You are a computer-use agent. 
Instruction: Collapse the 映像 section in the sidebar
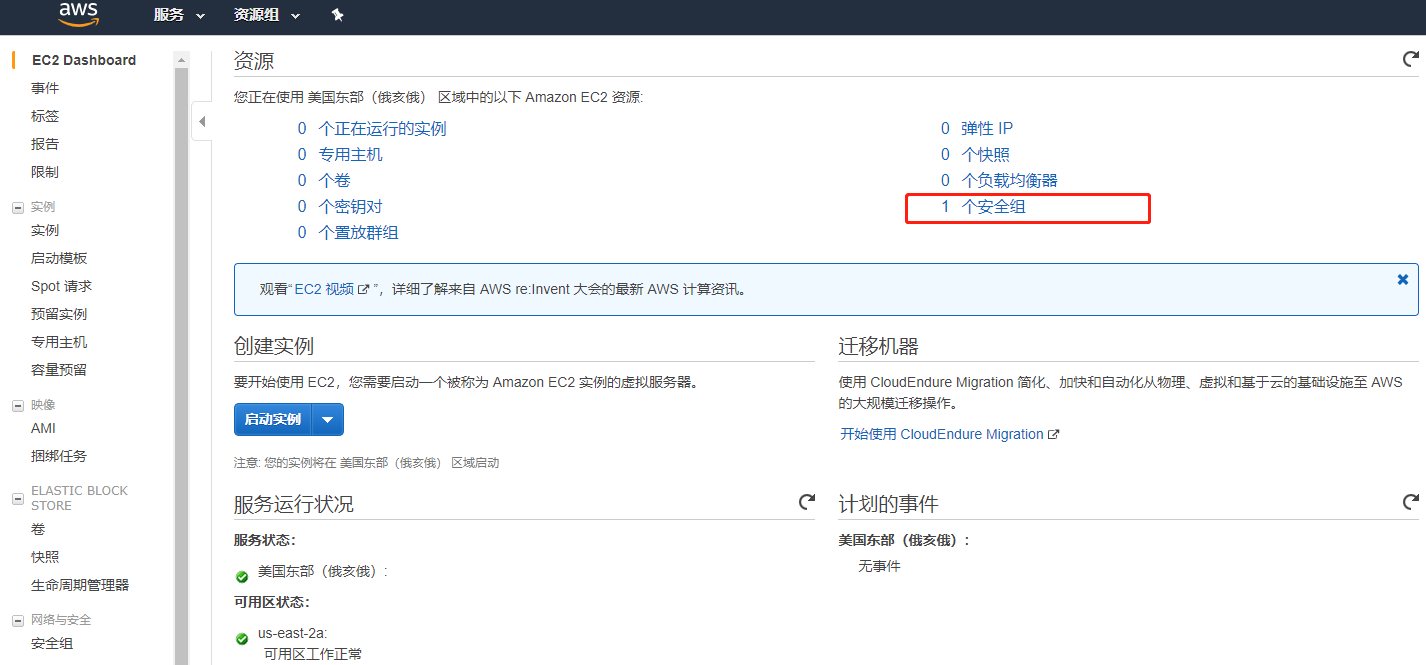17,405
